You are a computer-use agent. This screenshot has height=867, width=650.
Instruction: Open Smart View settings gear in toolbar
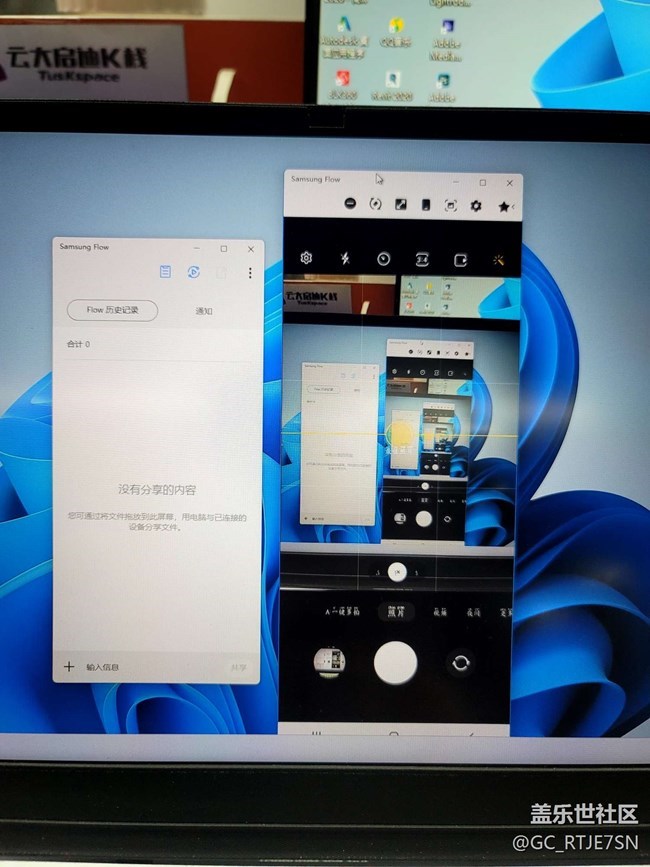point(476,205)
